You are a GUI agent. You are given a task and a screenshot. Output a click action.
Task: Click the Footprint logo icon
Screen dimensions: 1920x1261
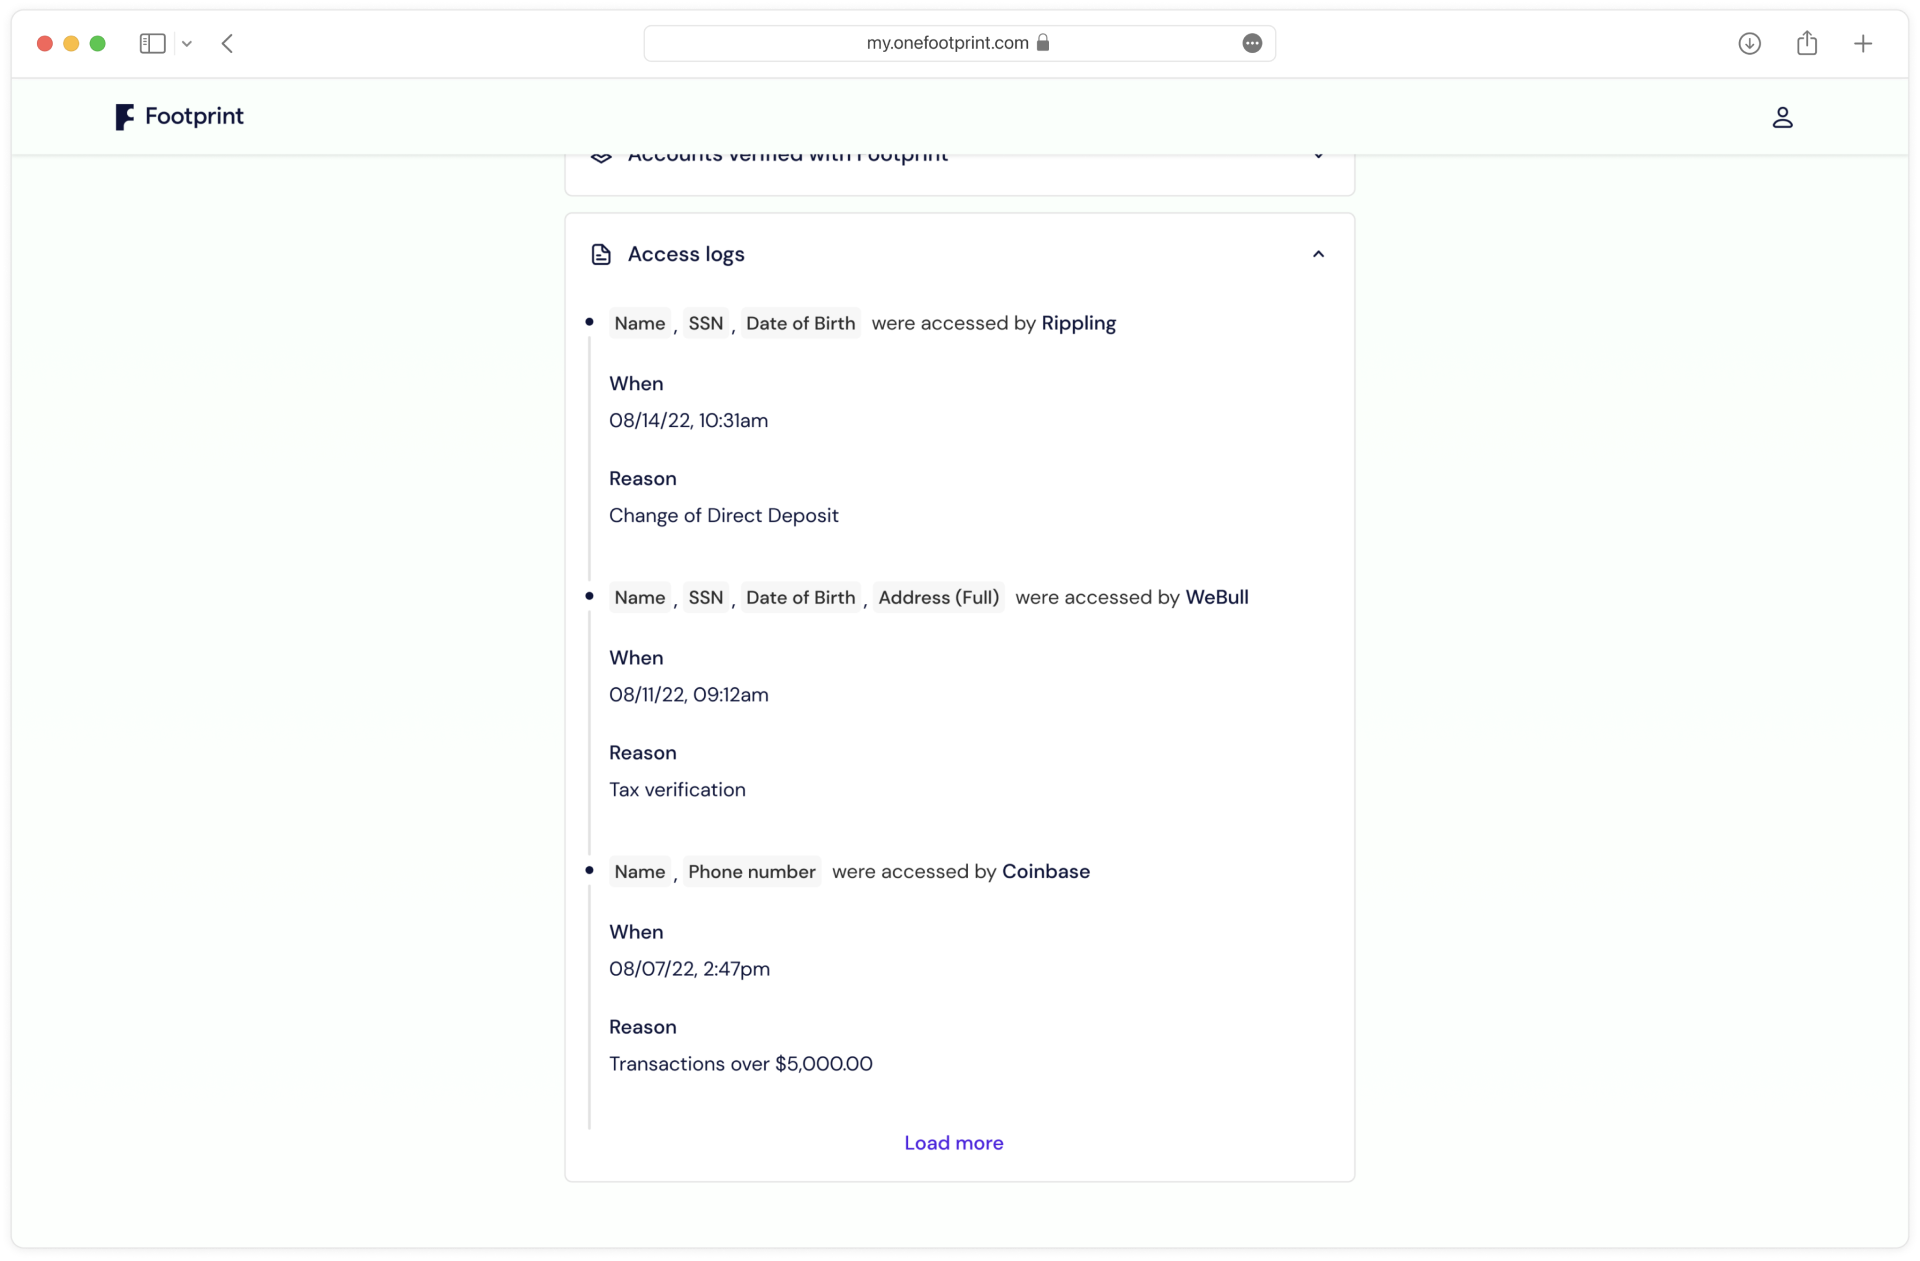point(124,117)
